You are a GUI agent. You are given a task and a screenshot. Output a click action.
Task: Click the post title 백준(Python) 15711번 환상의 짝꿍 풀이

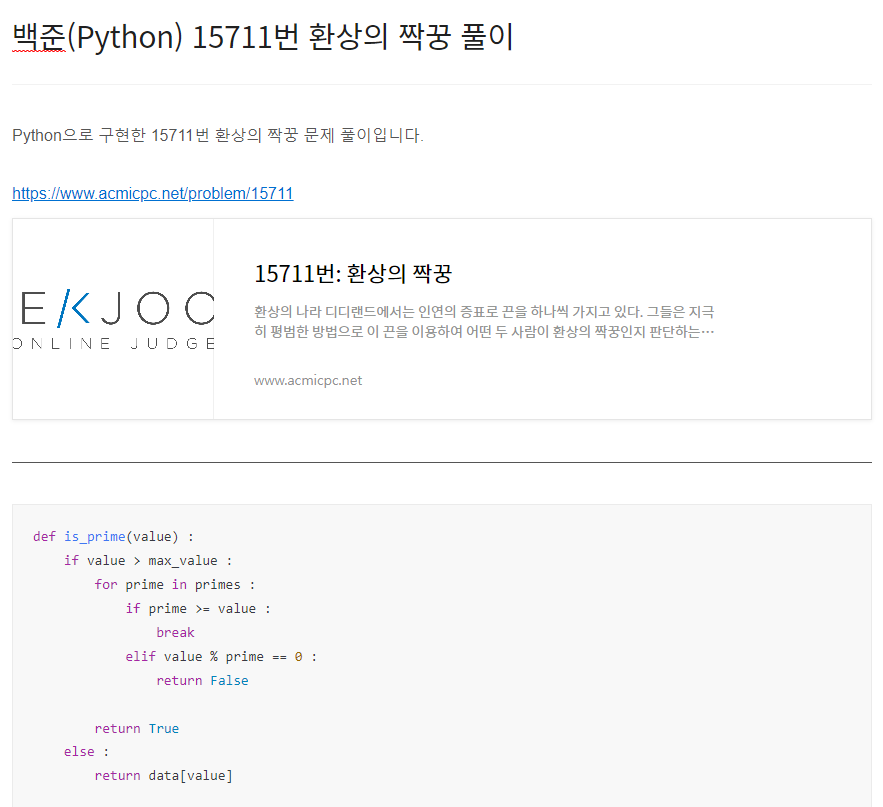(262, 37)
